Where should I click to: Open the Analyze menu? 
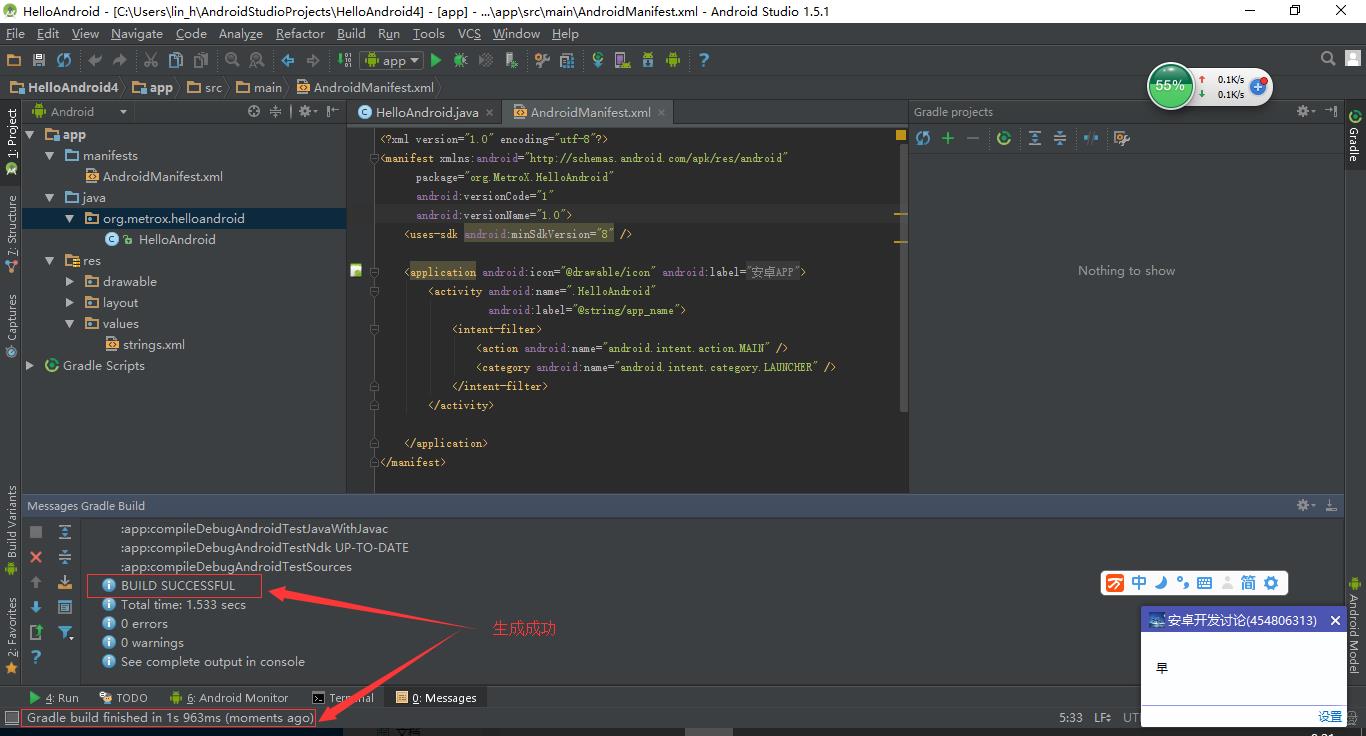(x=240, y=33)
